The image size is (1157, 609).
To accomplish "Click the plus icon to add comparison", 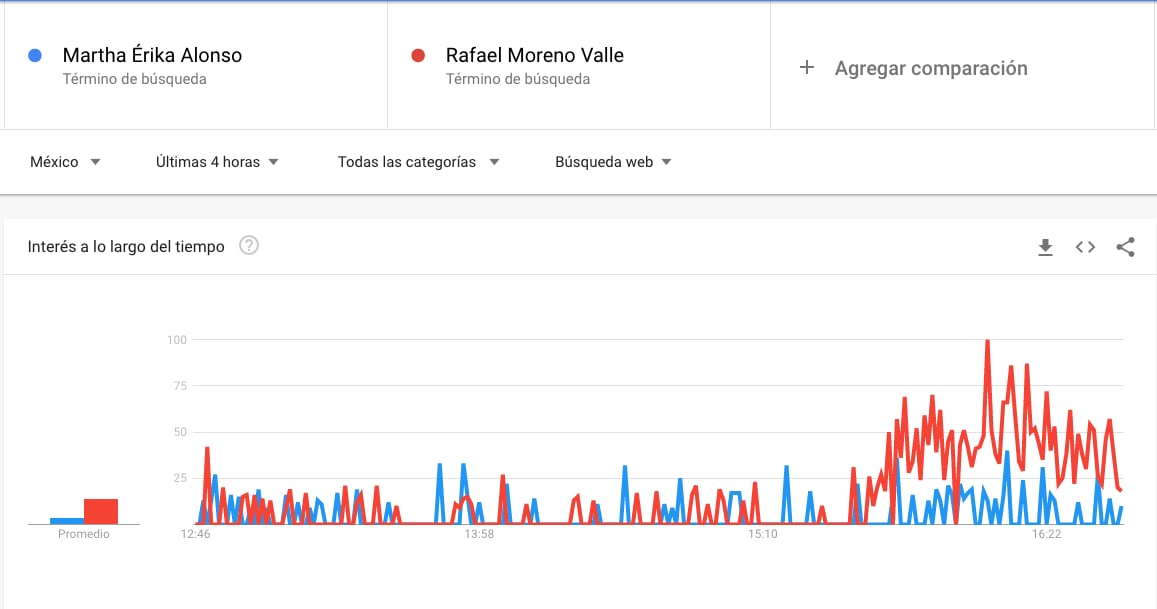I will point(807,68).
